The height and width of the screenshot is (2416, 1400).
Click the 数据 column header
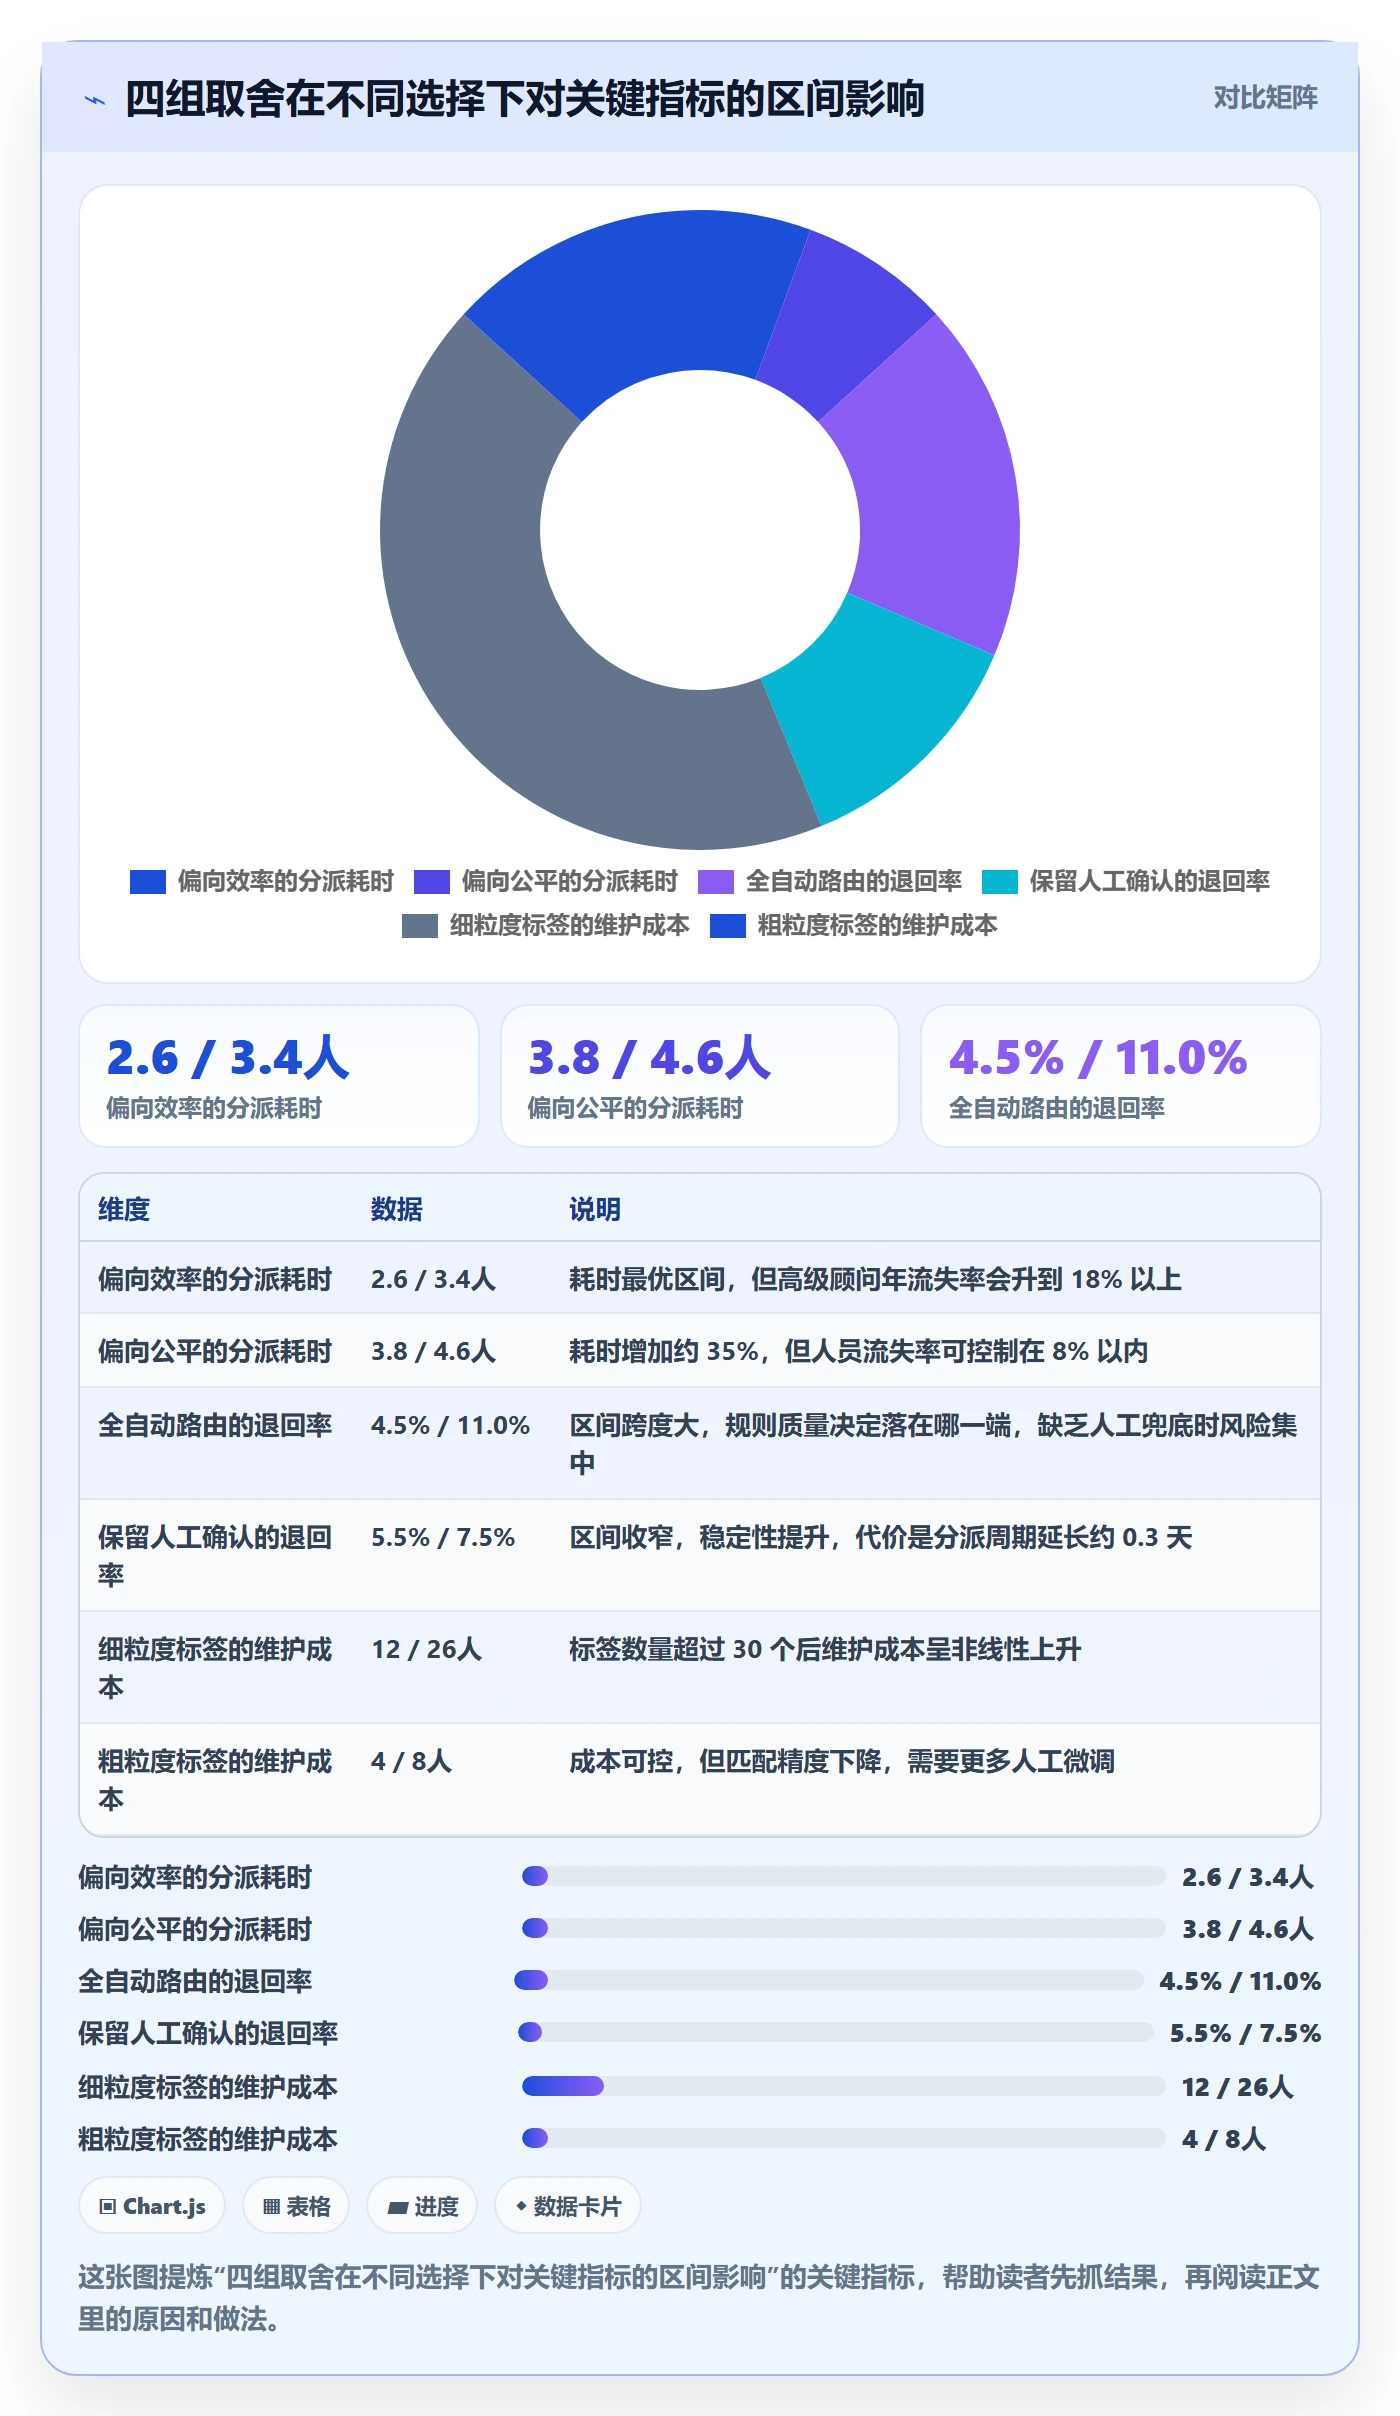(x=396, y=1209)
